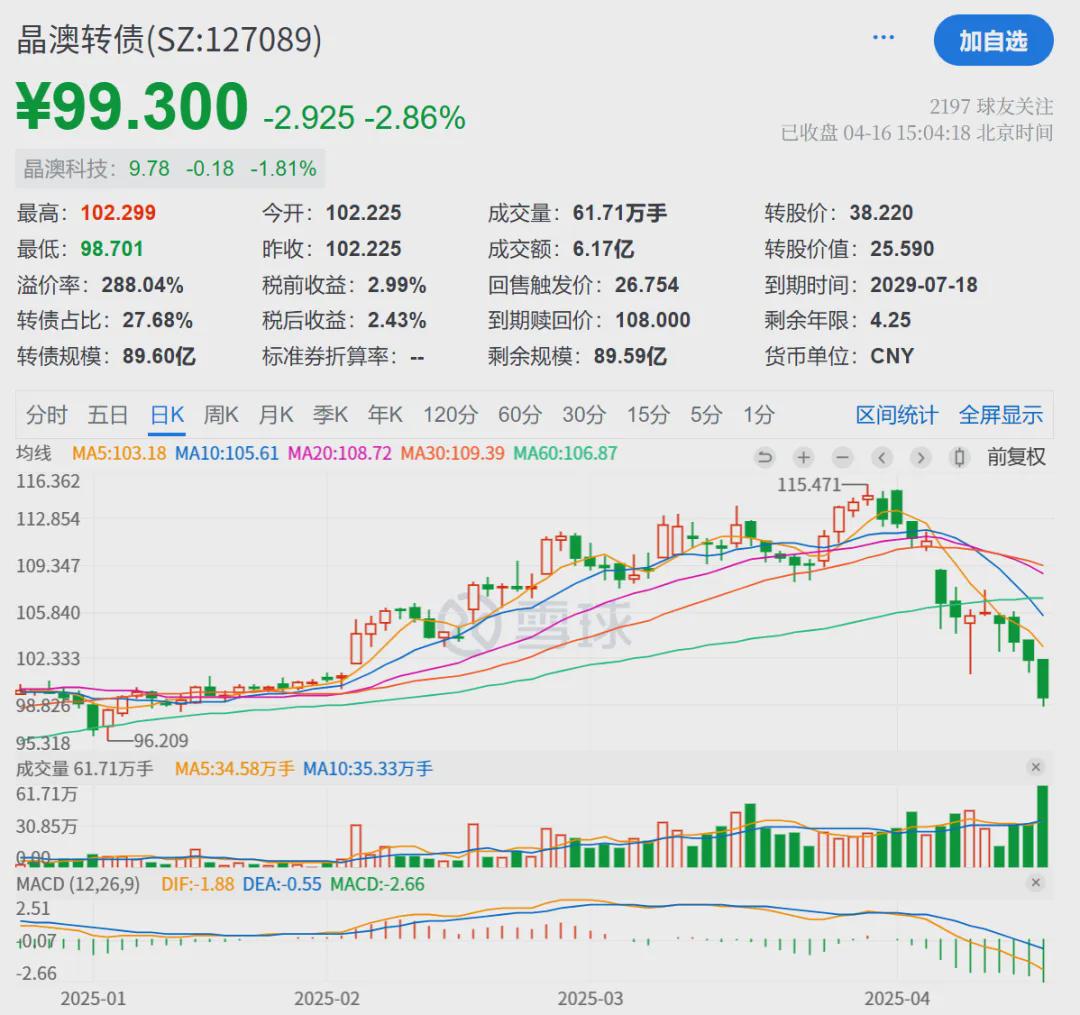Click the 税前收益 value 2.99%
The image size is (1080, 1015).
pos(397,285)
